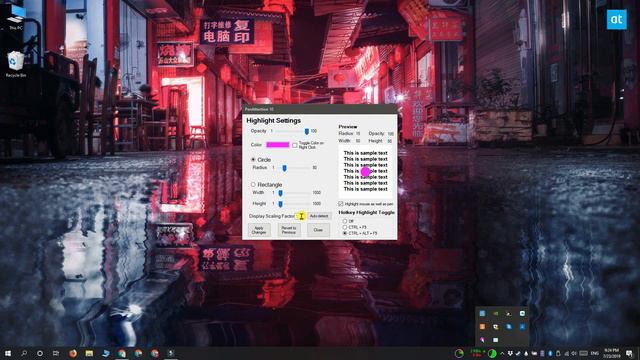Click the pink pen icon in tray overflow
Viewport: 640px width, 360px height.
coord(482,340)
